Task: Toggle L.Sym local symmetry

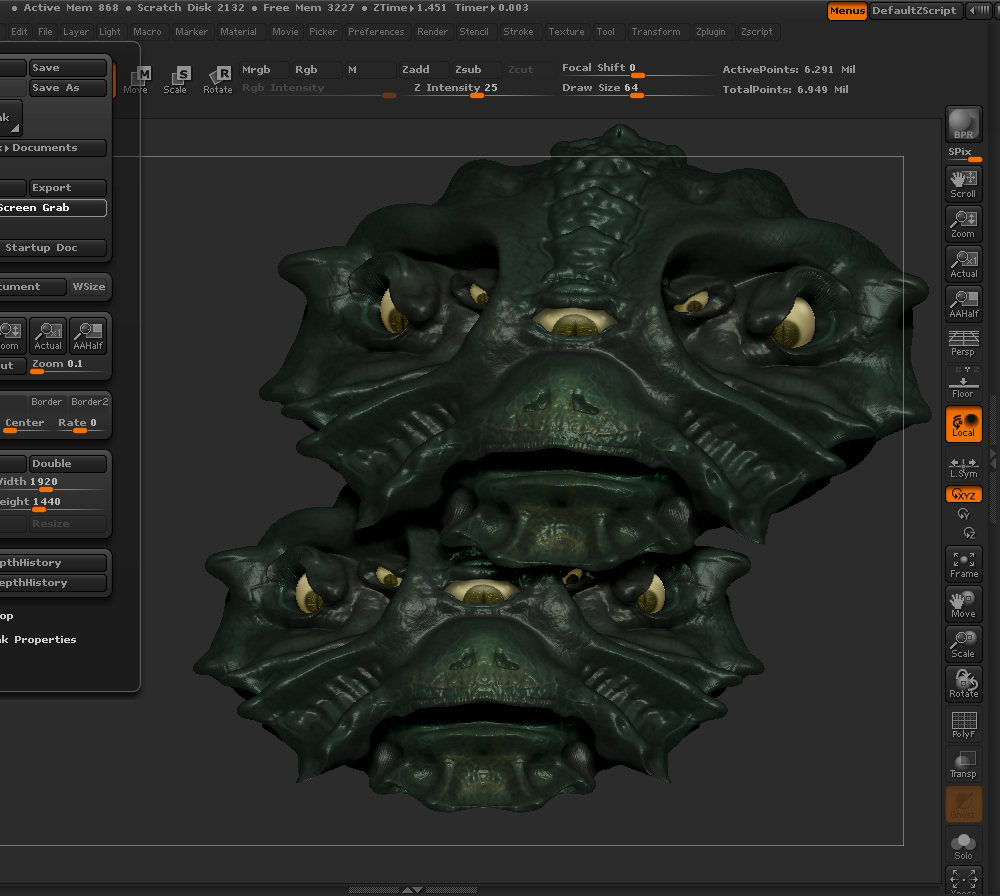Action: 963,467
